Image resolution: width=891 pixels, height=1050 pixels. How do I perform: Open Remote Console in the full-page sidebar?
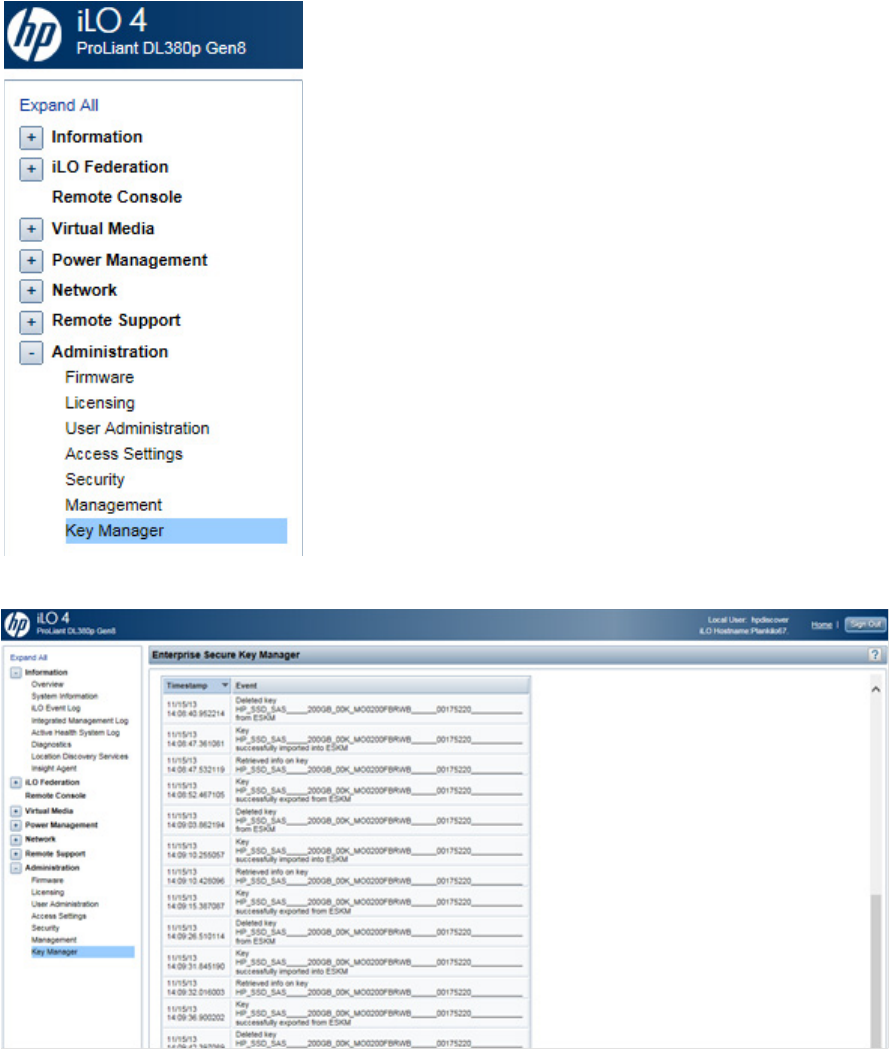[x=56, y=796]
